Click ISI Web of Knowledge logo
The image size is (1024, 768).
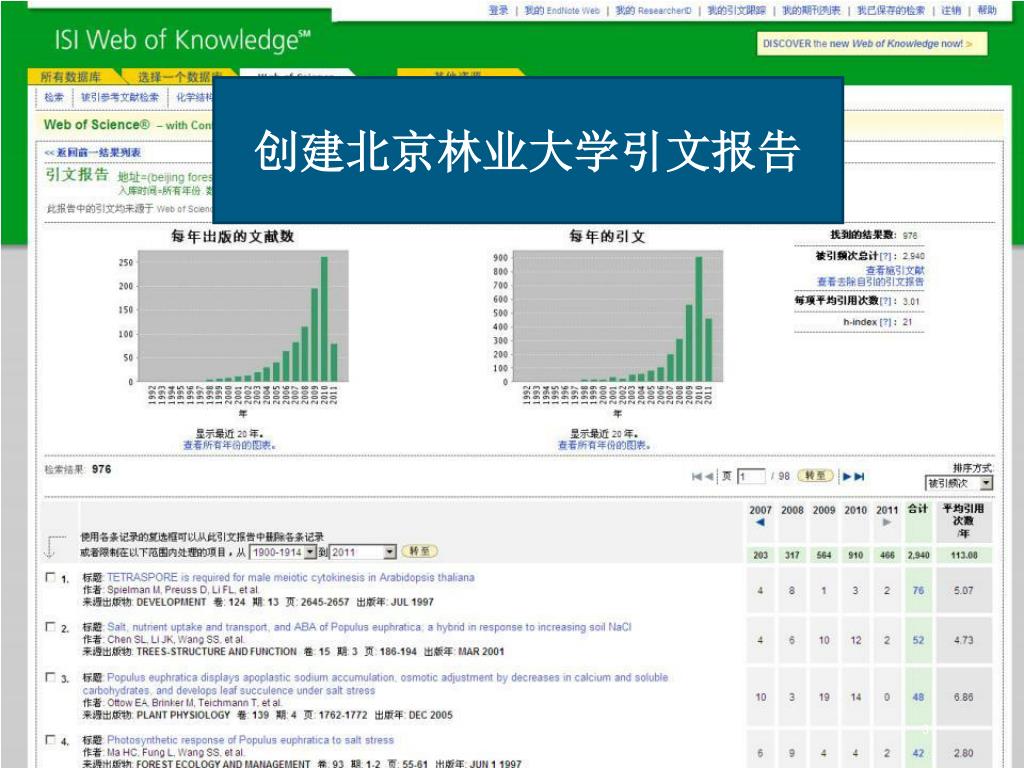(183, 40)
